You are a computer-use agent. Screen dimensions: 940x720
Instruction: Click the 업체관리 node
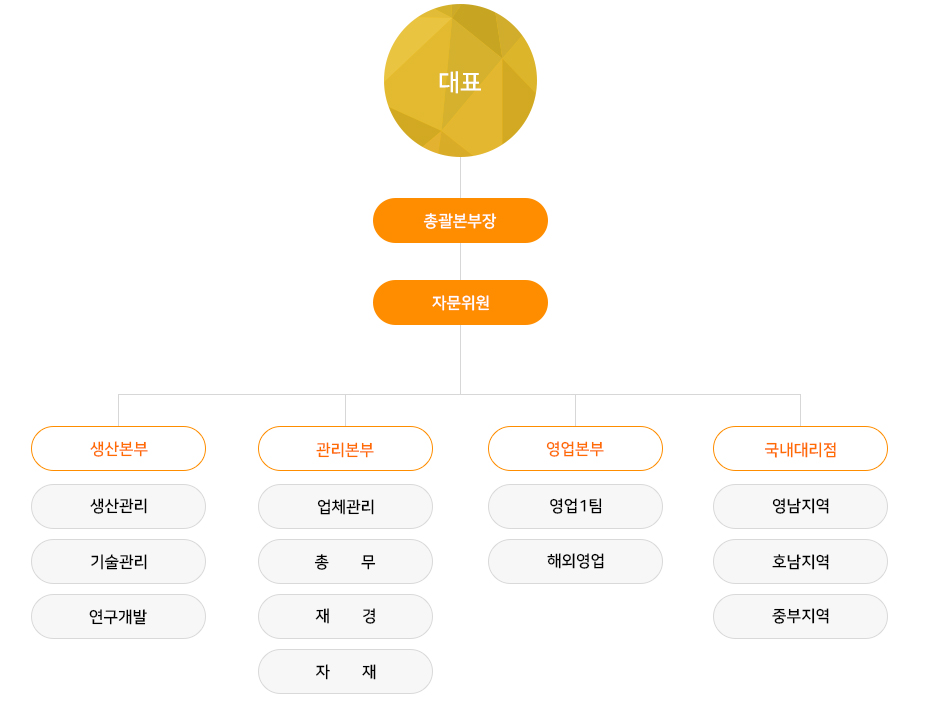coord(345,507)
